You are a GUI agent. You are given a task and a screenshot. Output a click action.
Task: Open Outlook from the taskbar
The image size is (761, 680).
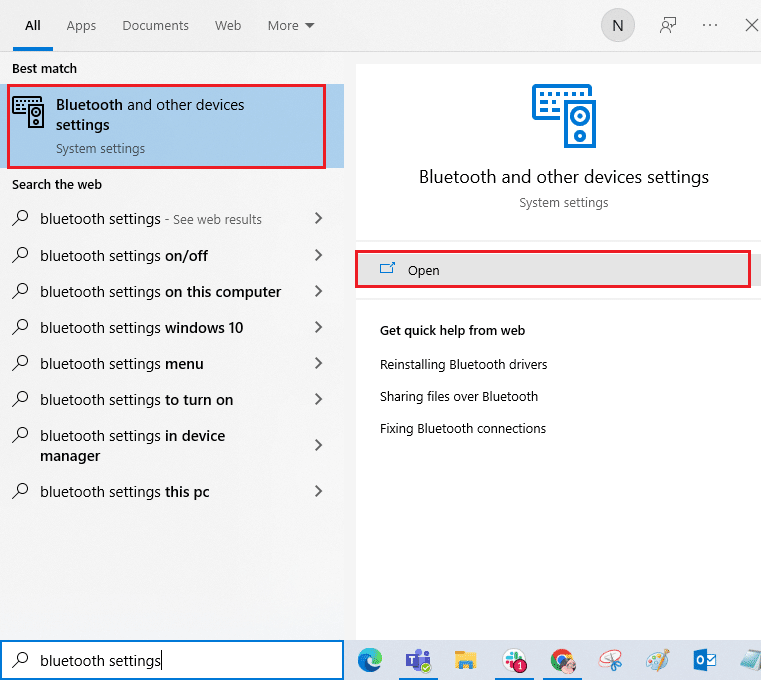click(705, 660)
